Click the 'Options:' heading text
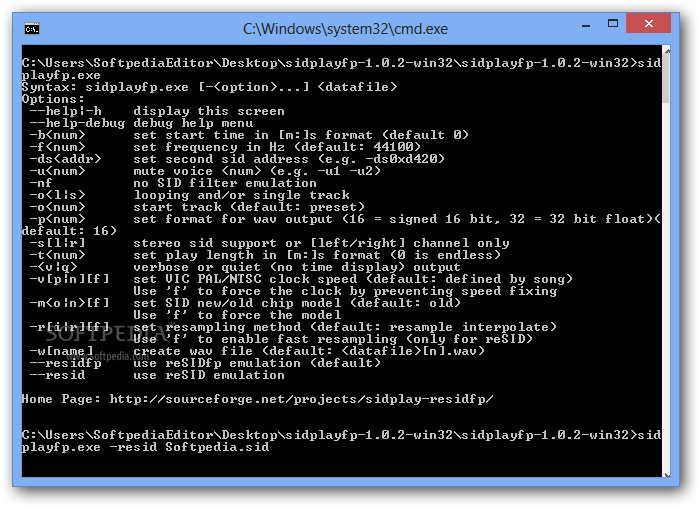The height and width of the screenshot is (507, 700). point(53,99)
